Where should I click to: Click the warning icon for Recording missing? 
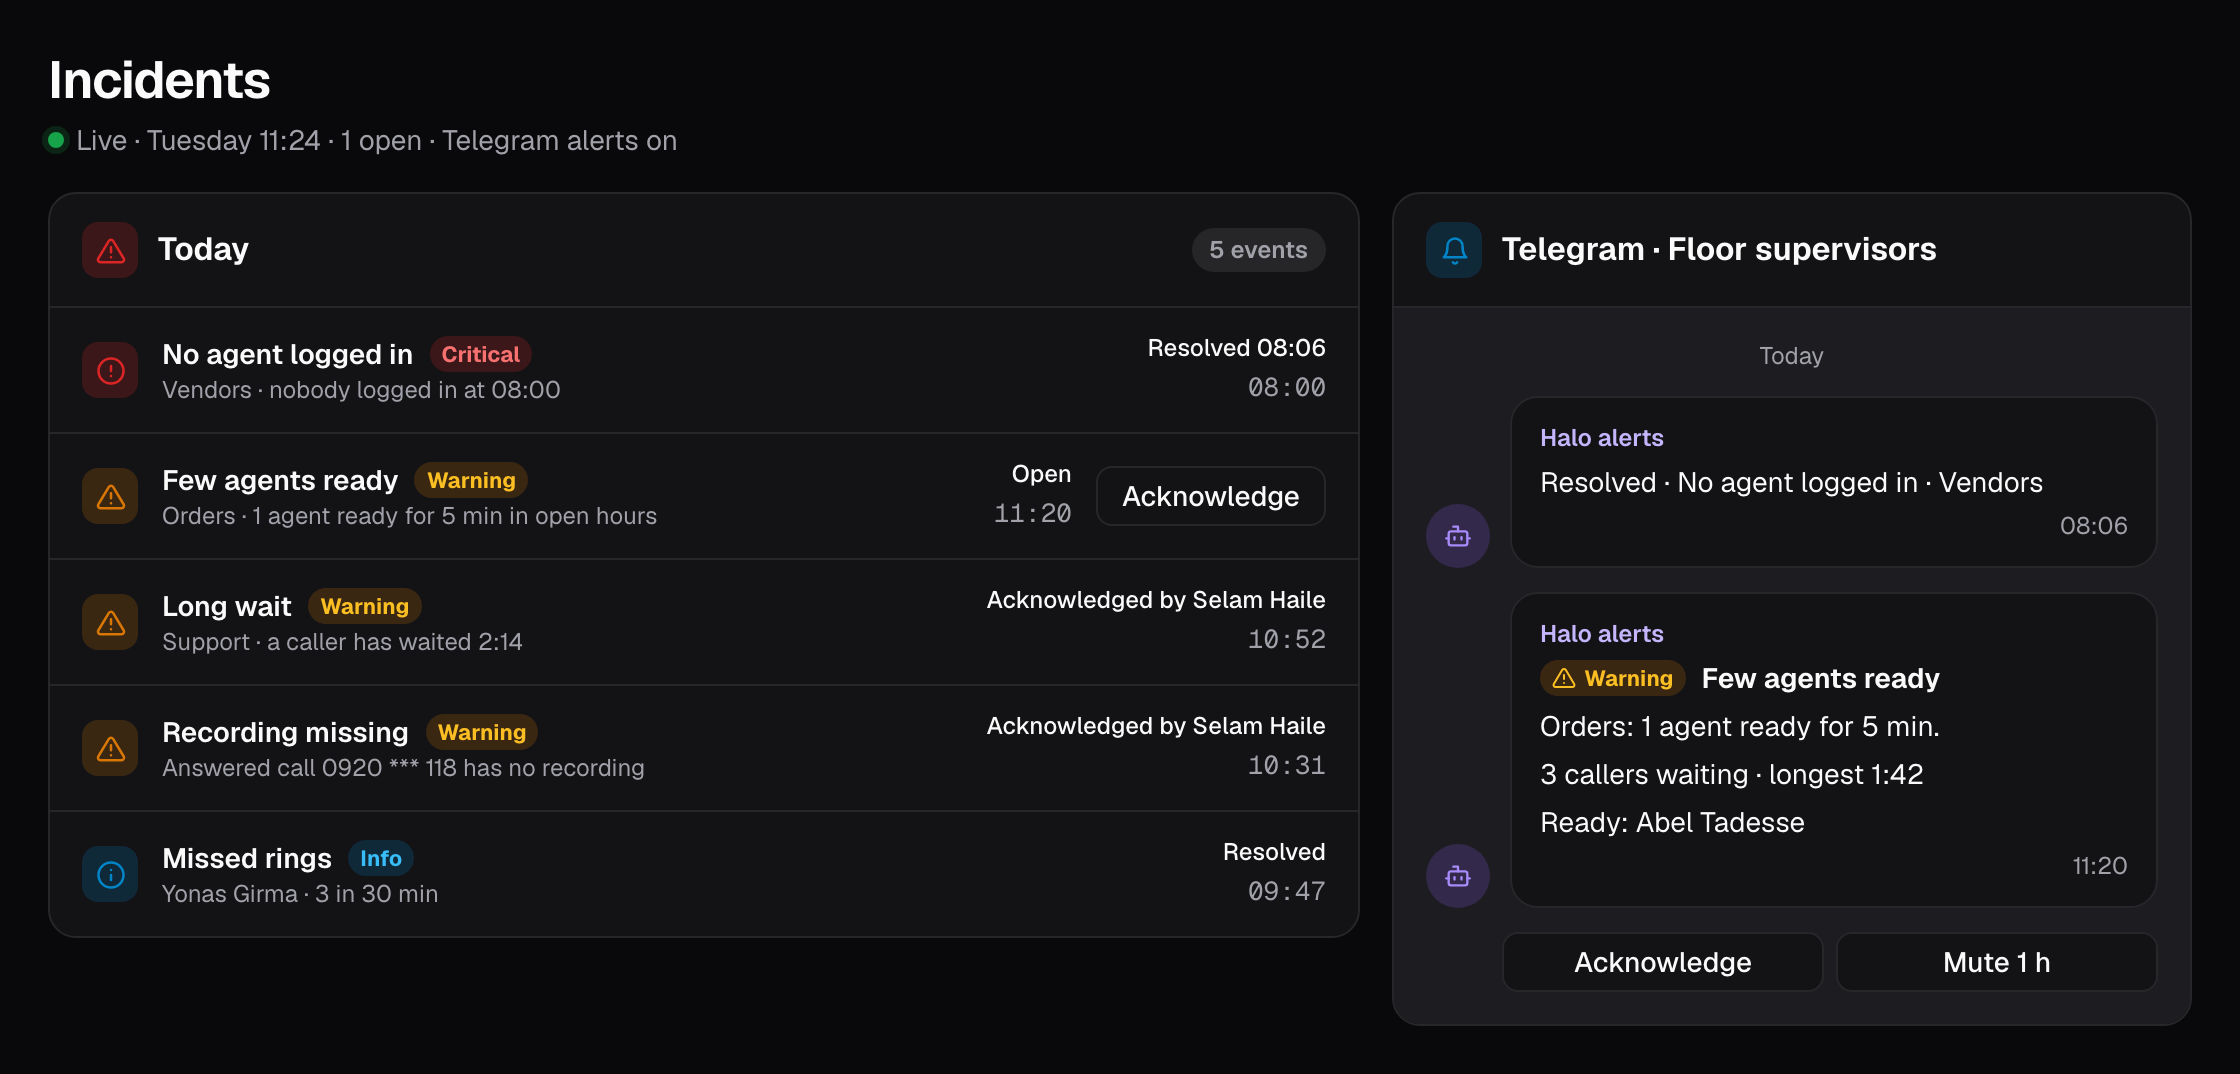(110, 749)
